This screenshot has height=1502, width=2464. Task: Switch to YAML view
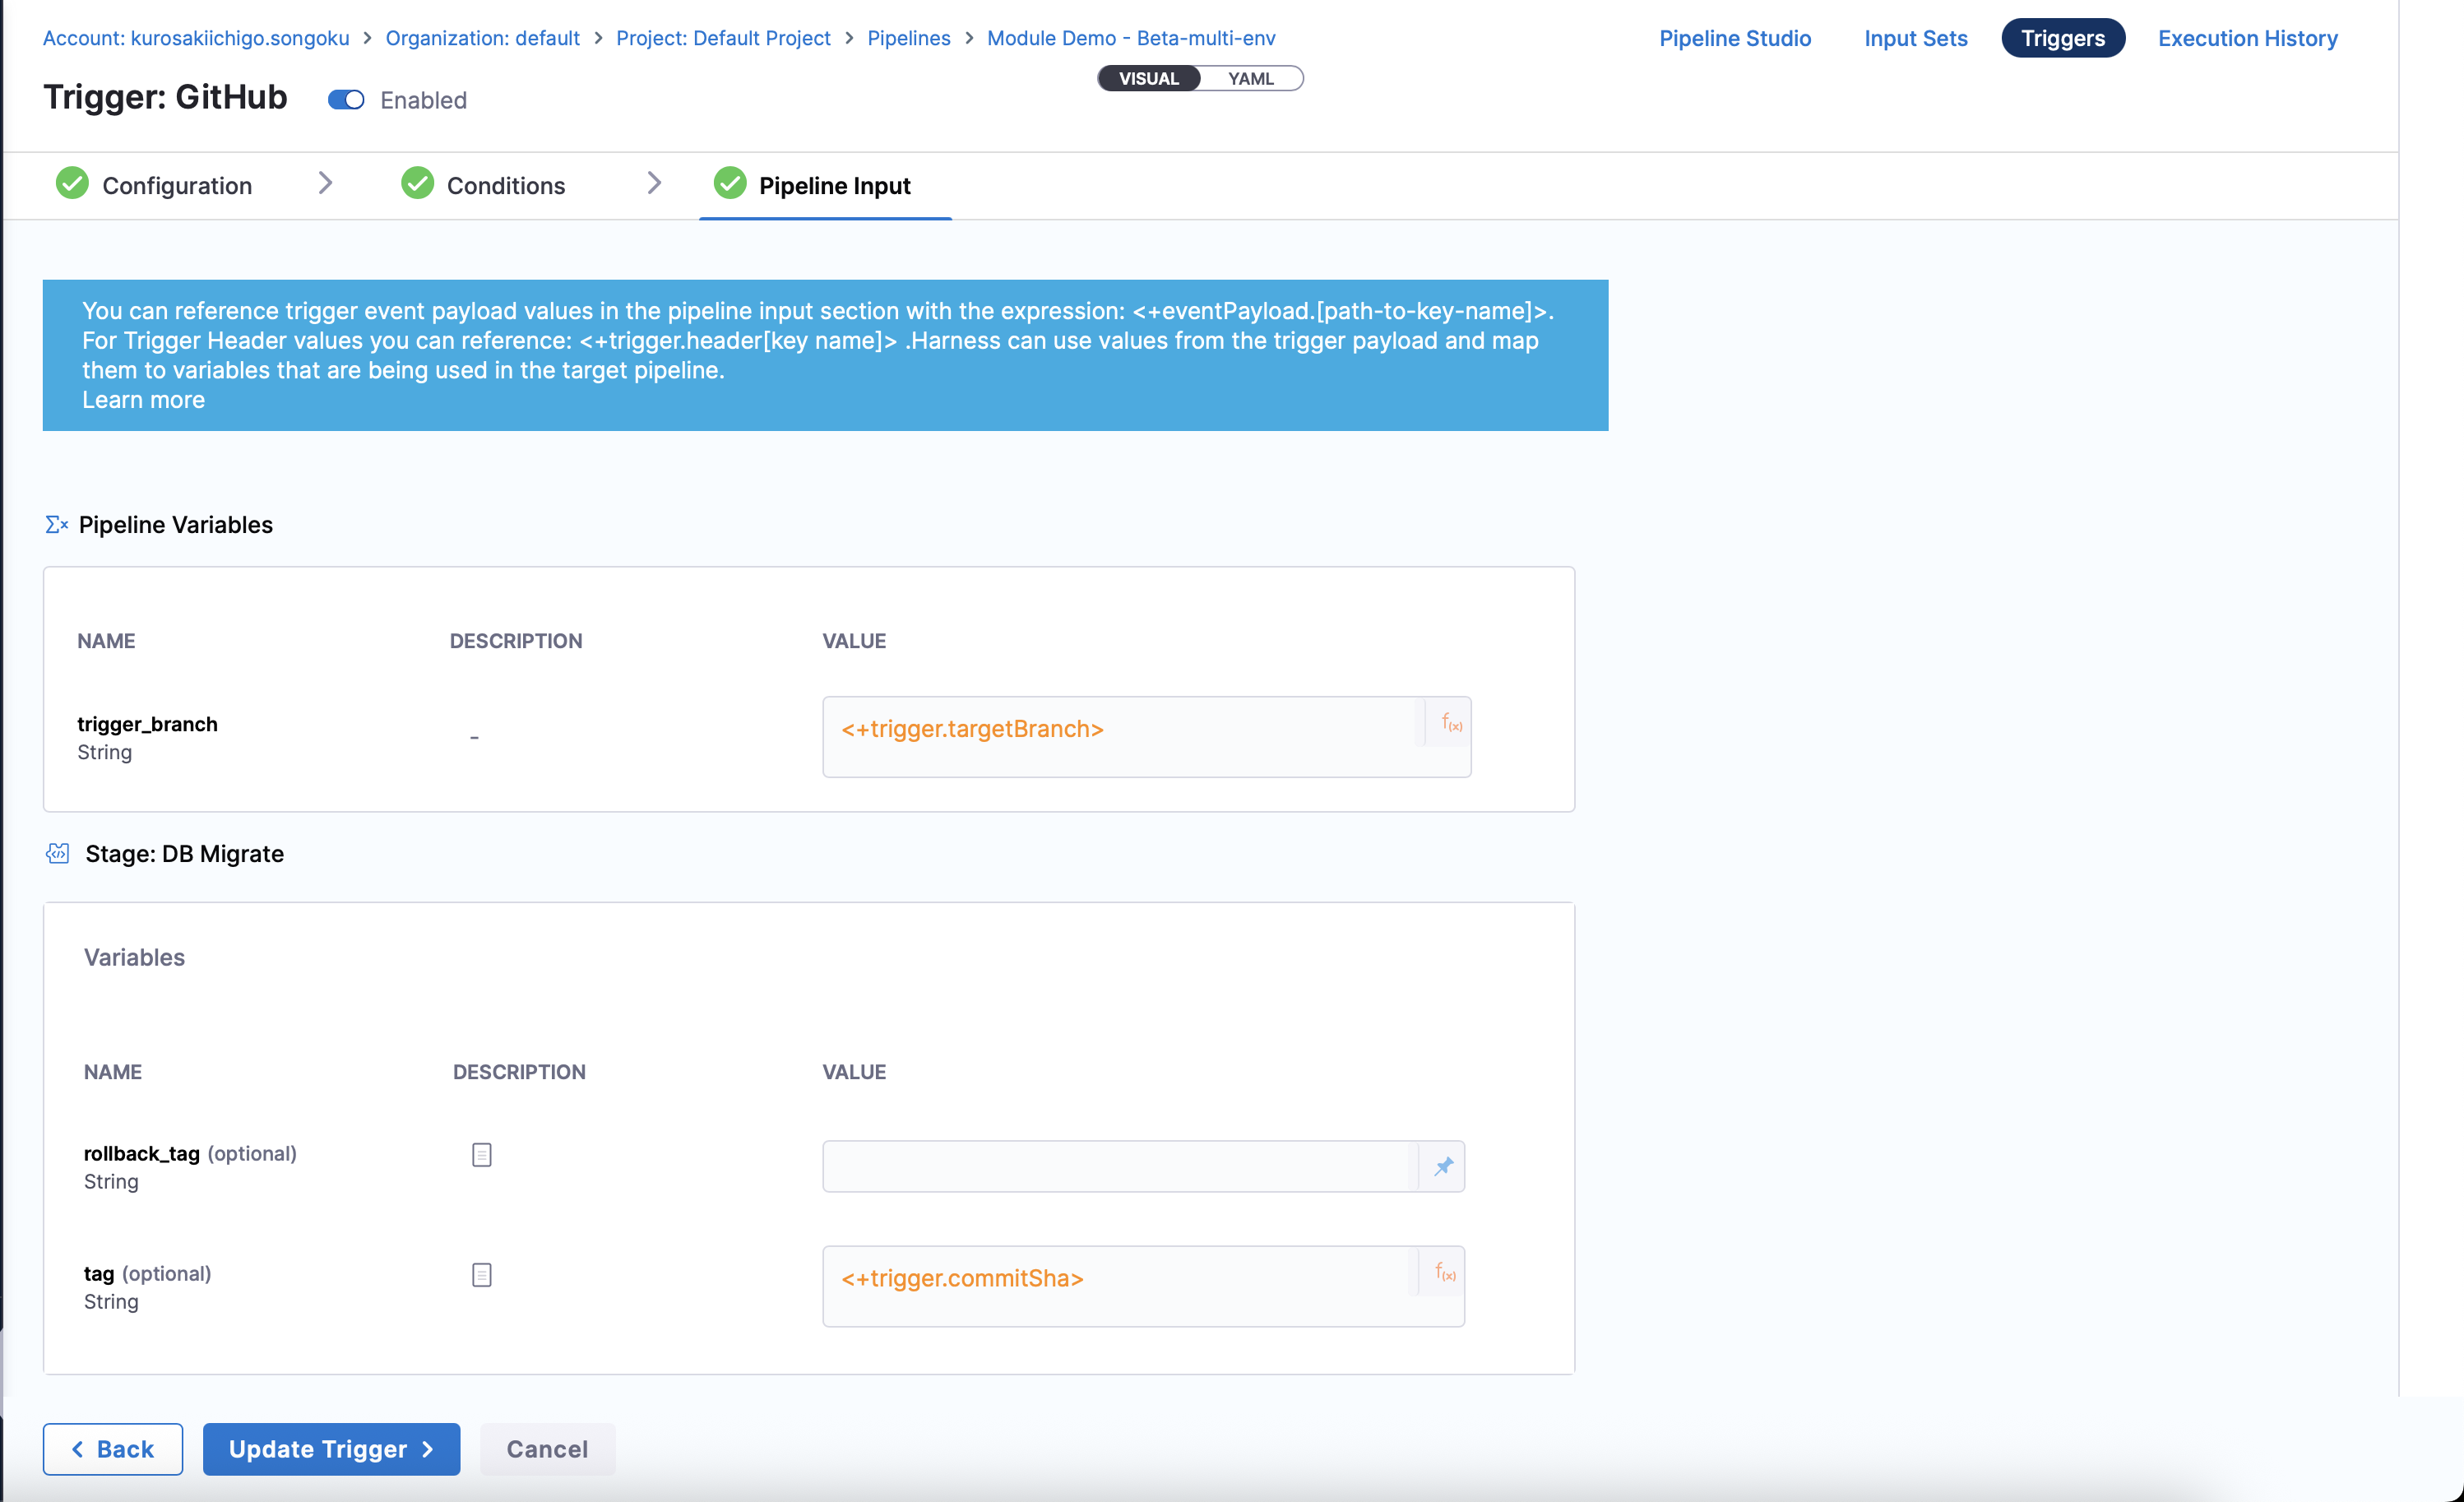(1250, 78)
